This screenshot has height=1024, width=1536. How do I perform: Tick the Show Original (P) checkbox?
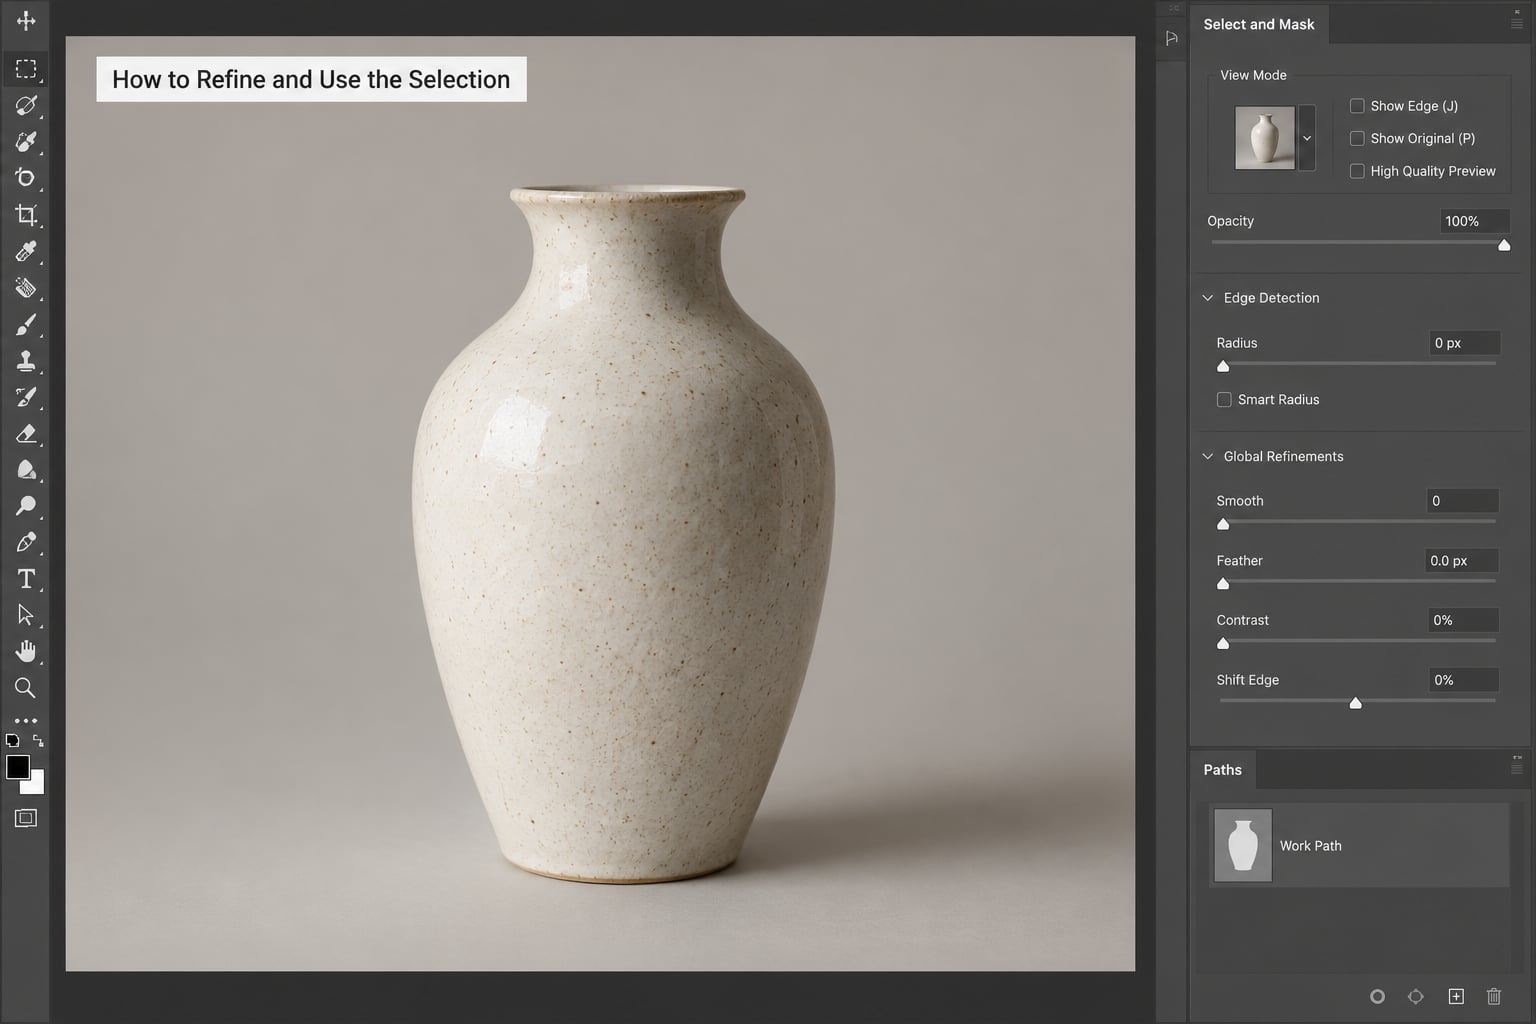pyautogui.click(x=1357, y=138)
